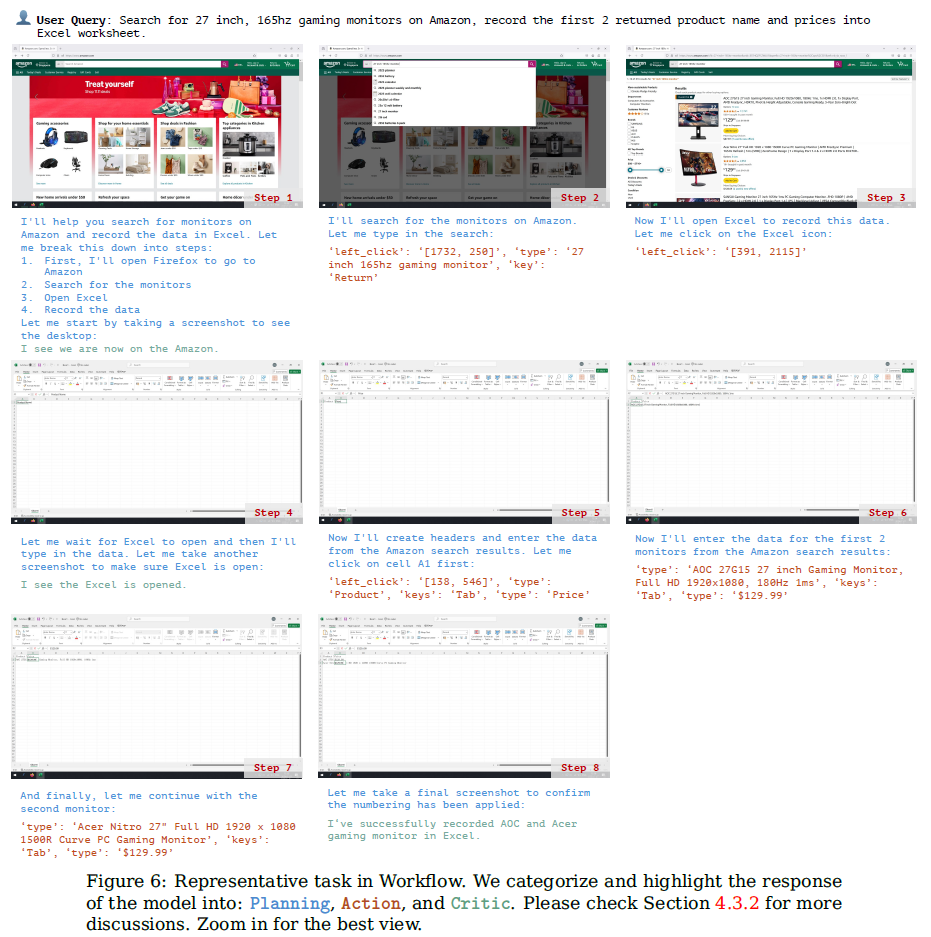
Task: Open the AOC monitor product image in Step 3
Action: coord(699,121)
